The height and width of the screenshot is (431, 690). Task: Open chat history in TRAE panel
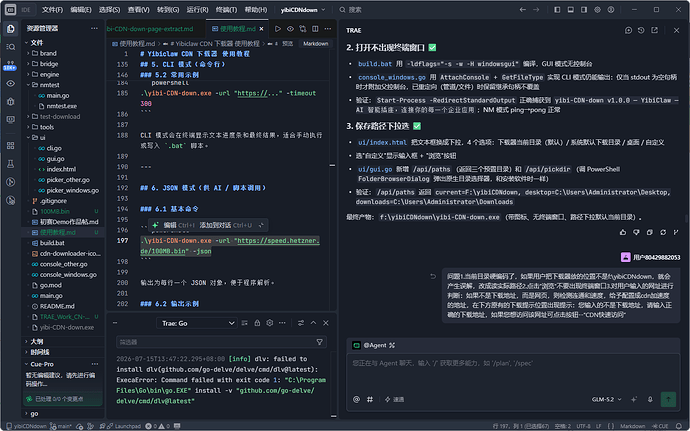[641, 30]
